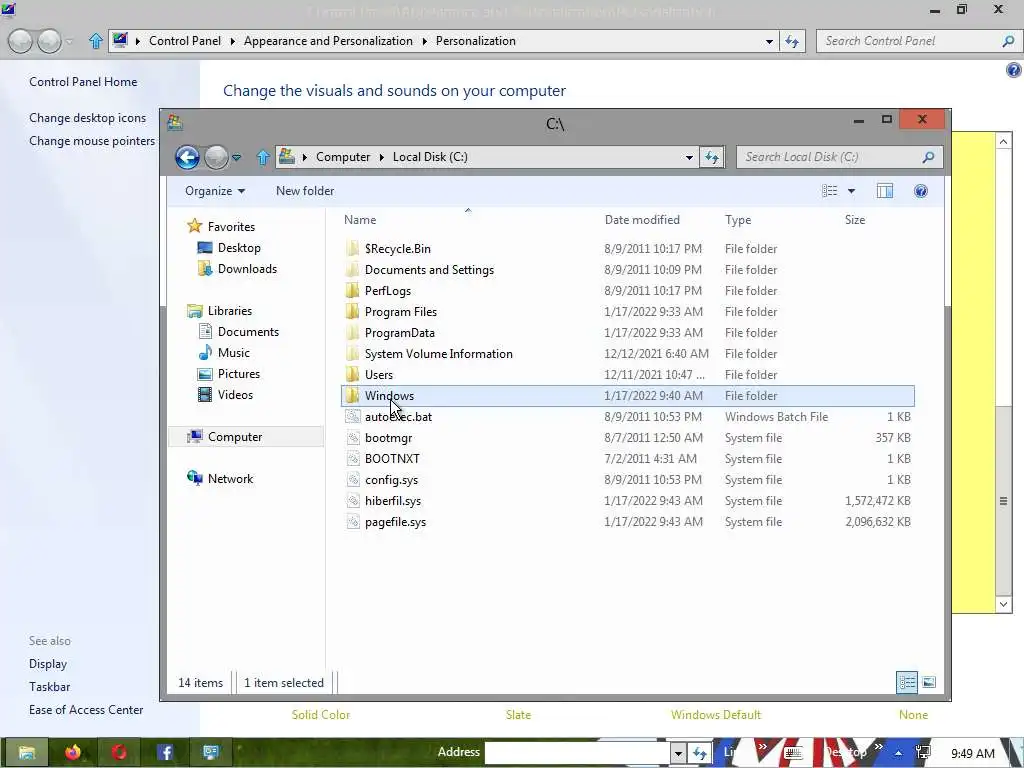Select the Documents and Settings folder

(429, 270)
